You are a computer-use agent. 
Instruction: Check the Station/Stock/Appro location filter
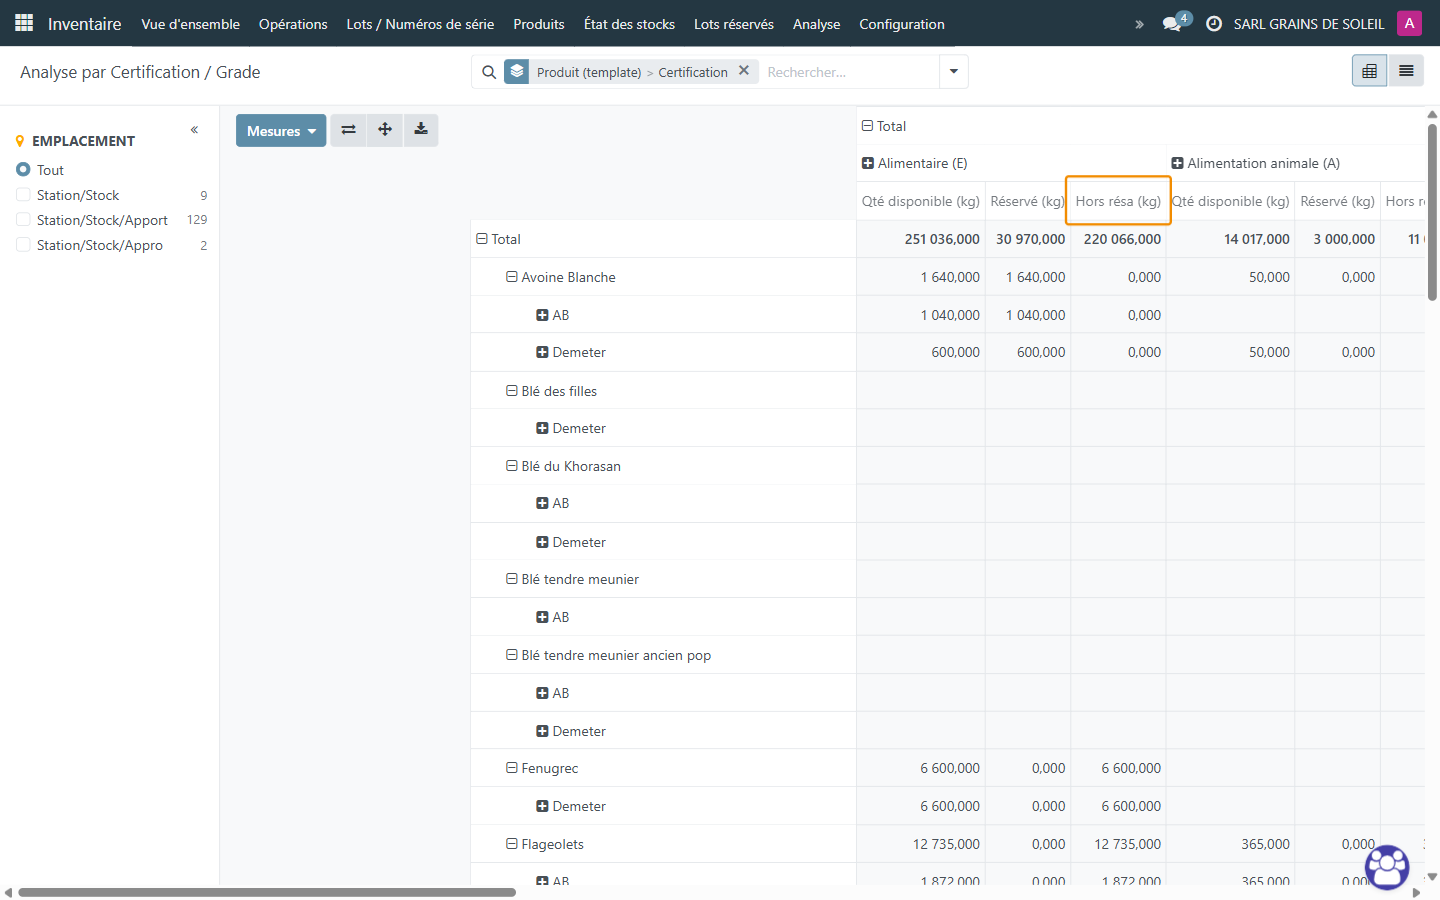coord(23,245)
